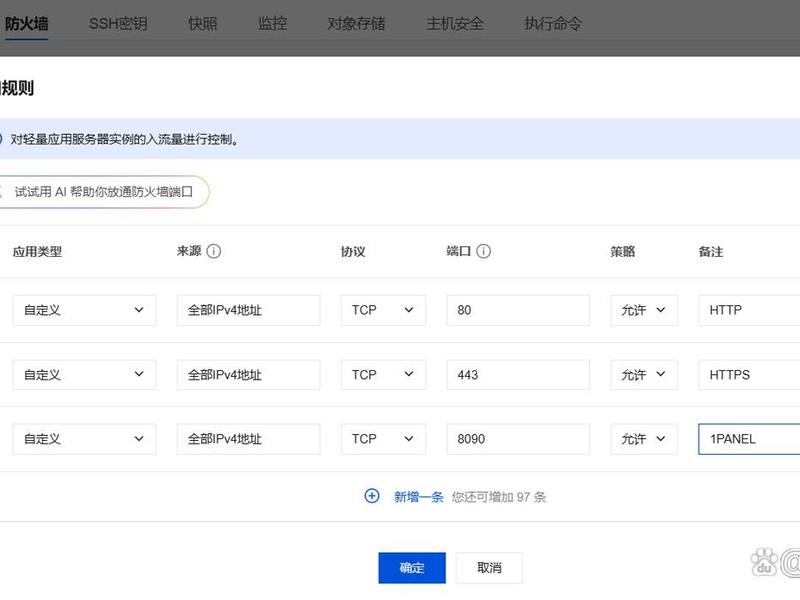Go to the 监控 tab
This screenshot has height=600, width=800.
point(272,23)
